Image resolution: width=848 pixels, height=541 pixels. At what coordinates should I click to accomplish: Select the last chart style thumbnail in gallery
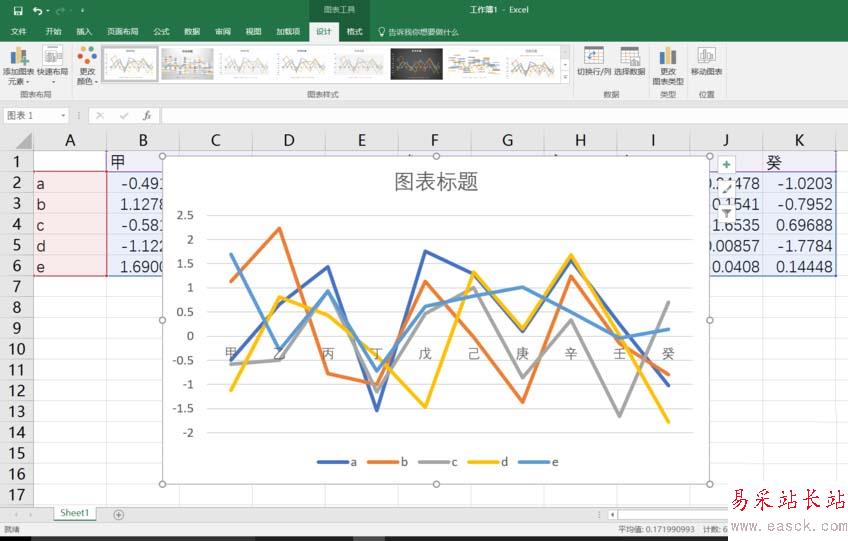click(x=532, y=64)
